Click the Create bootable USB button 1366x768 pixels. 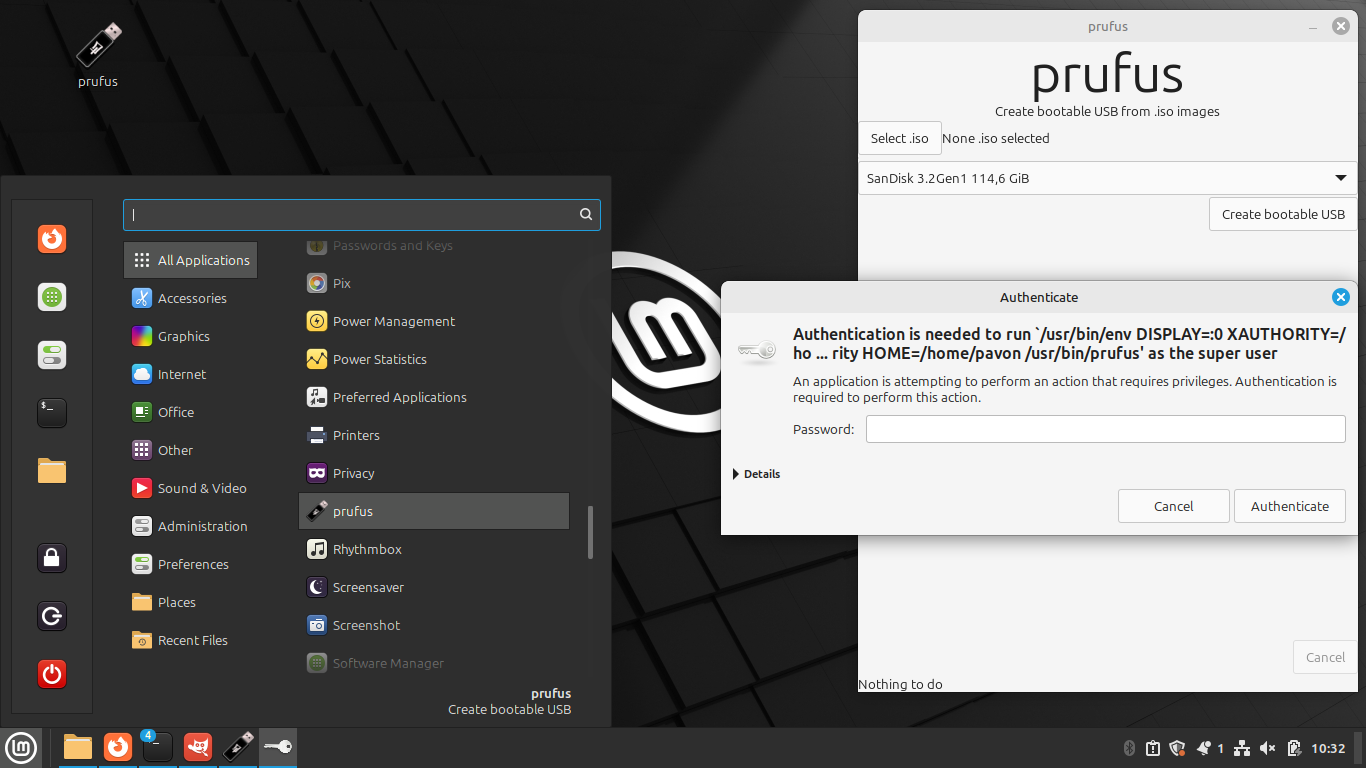point(1283,214)
